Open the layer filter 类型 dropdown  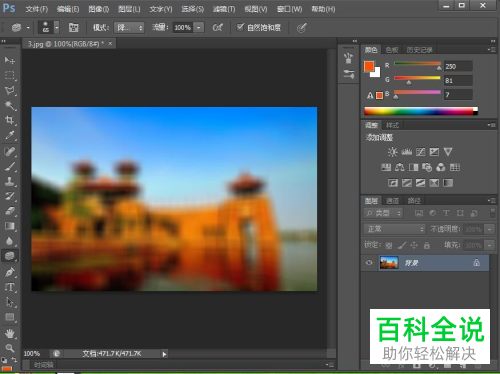point(383,213)
